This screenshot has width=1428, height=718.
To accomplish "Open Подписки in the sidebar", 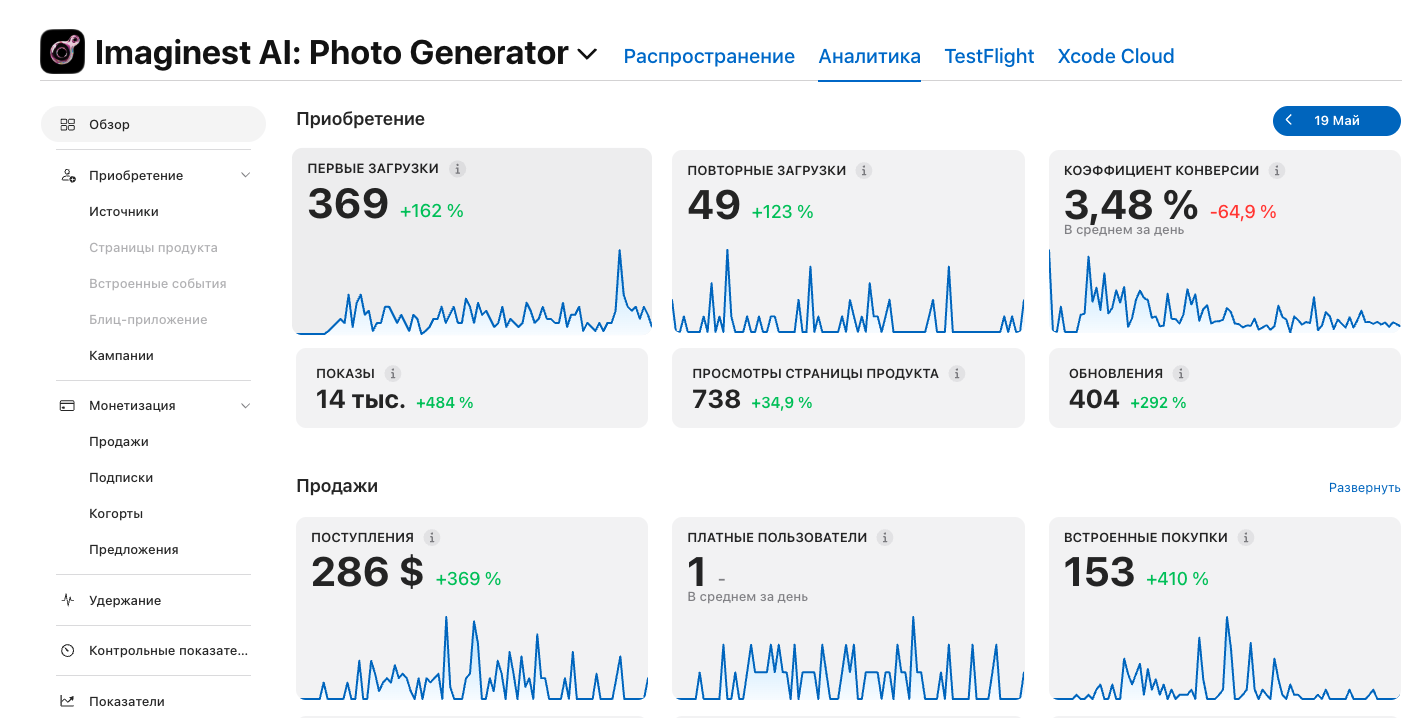I will (121, 478).
